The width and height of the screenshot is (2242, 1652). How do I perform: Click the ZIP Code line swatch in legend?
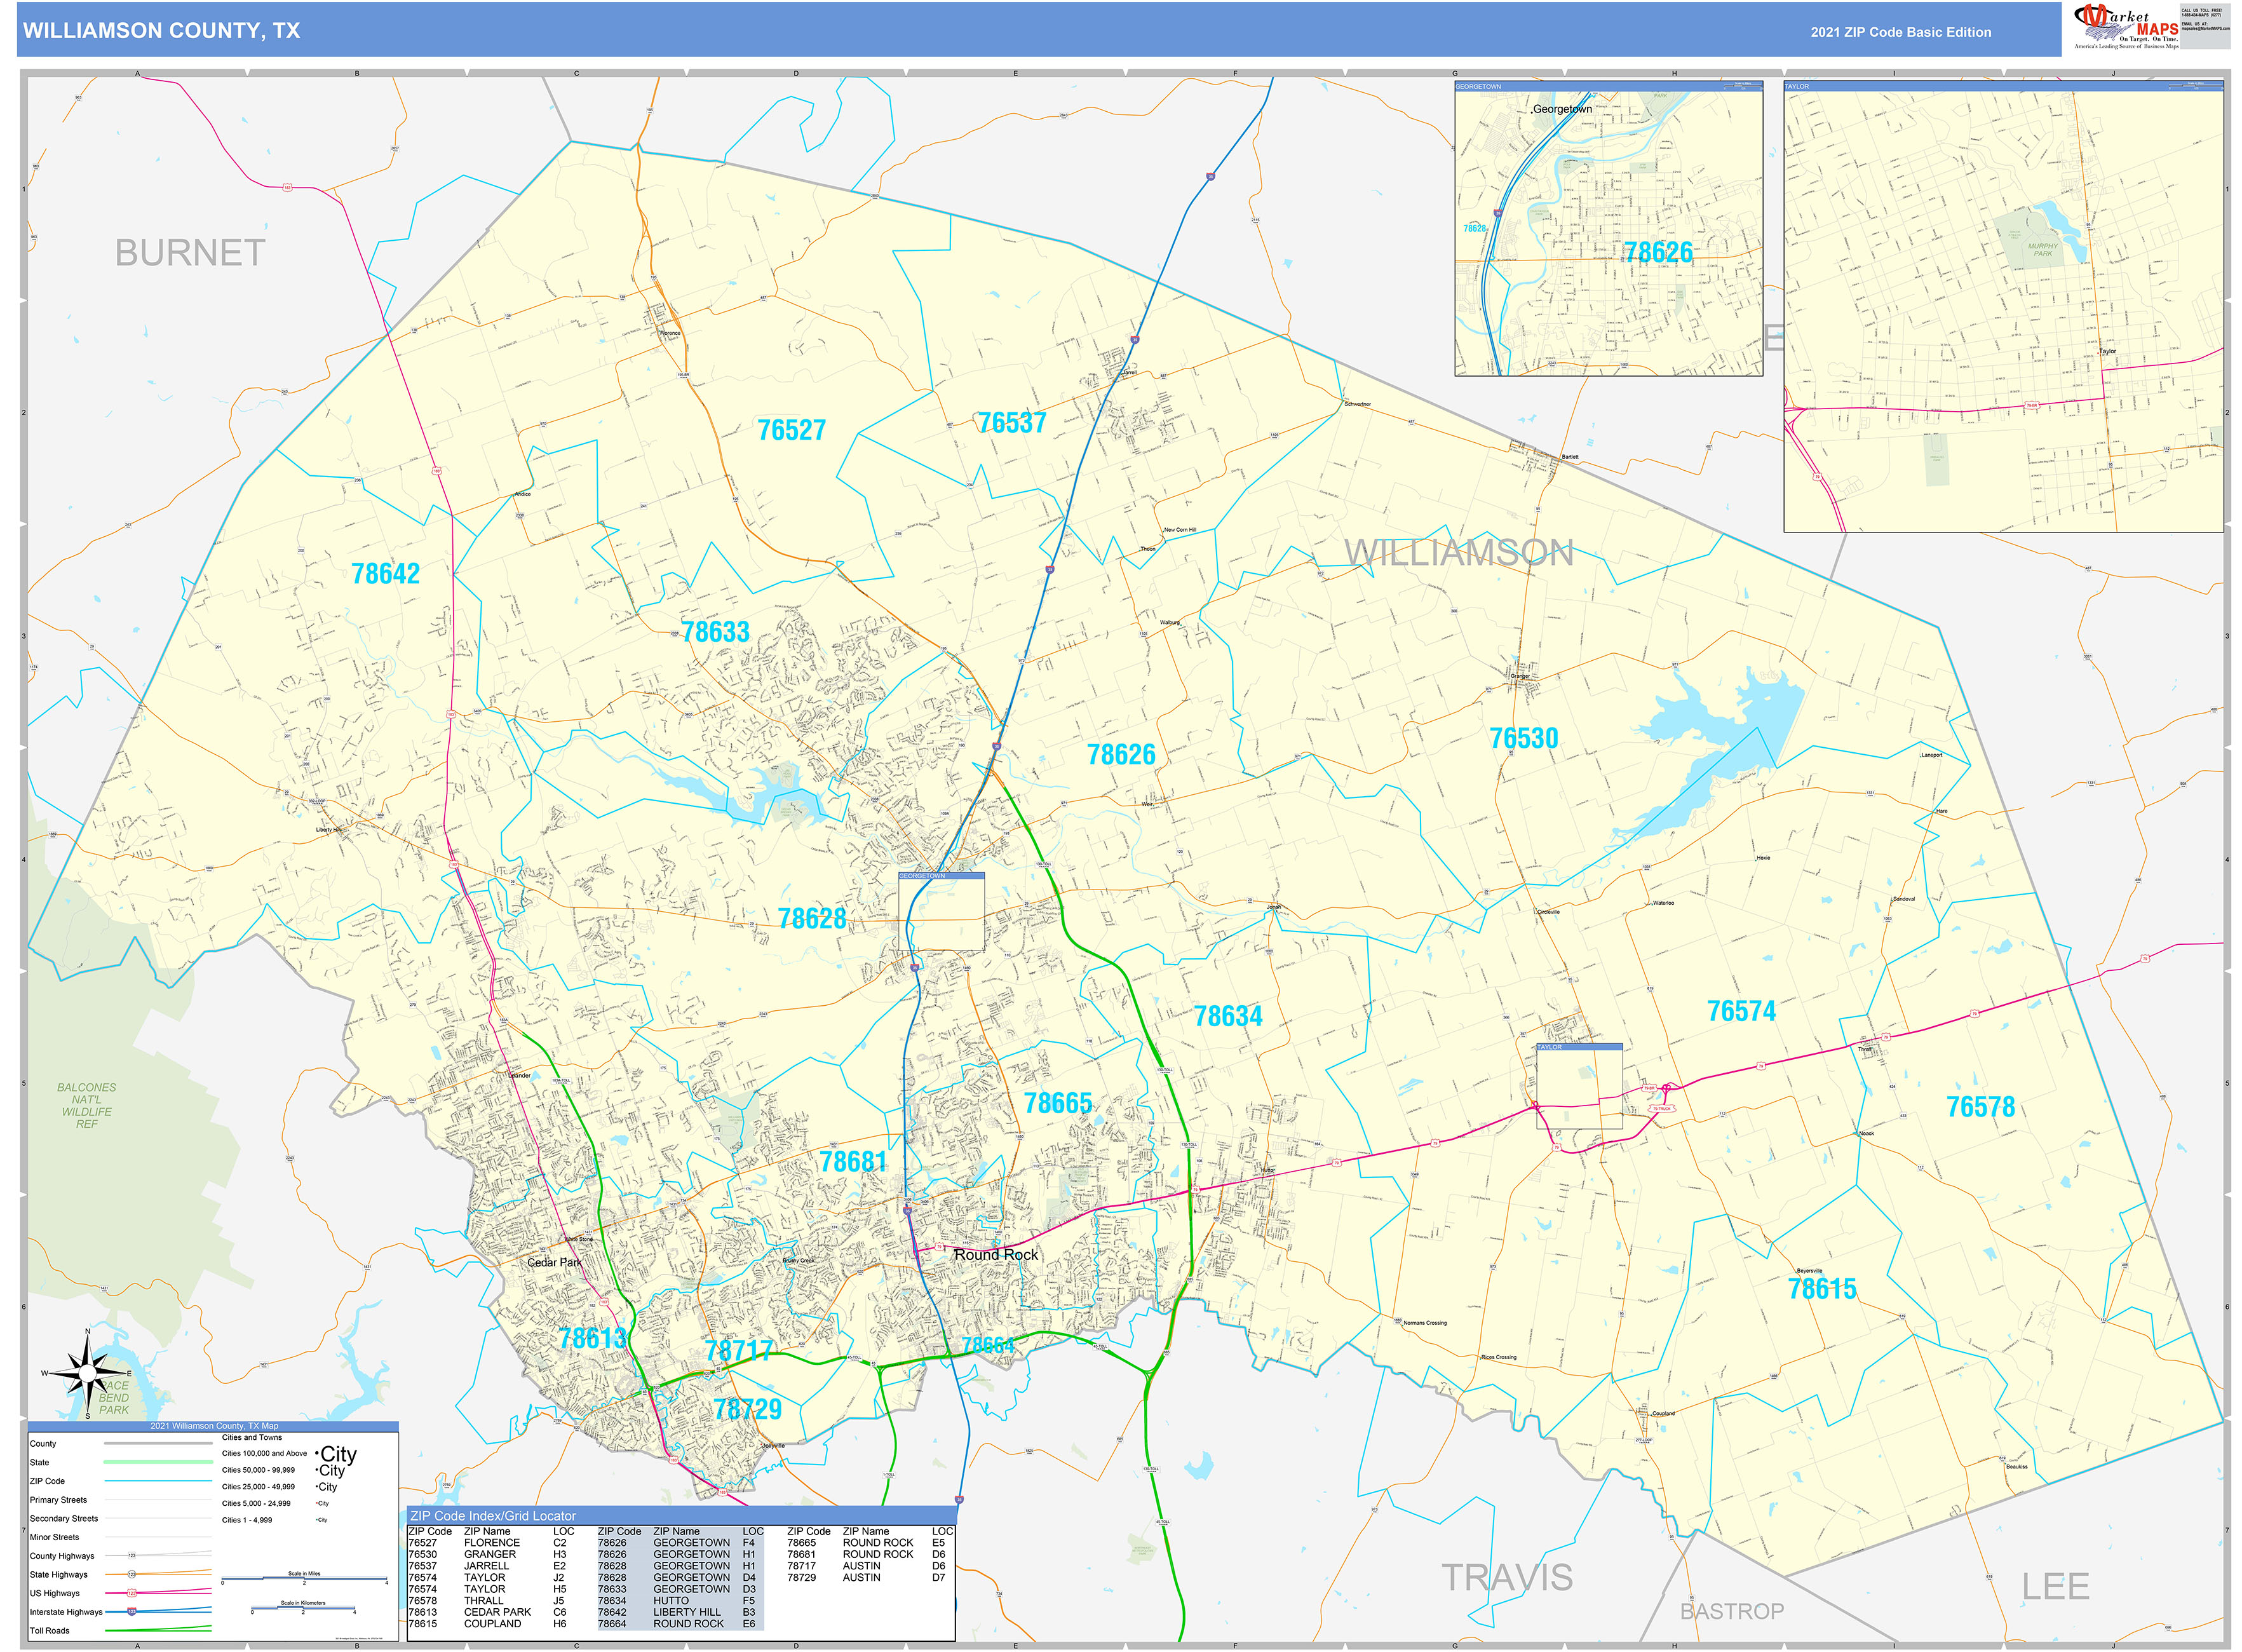pyautogui.click(x=158, y=1481)
